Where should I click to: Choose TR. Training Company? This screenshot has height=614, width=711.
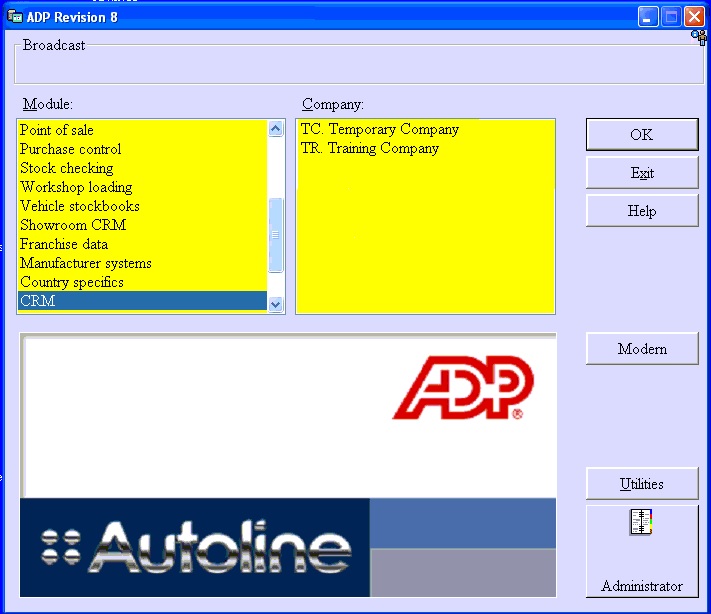tap(425, 148)
